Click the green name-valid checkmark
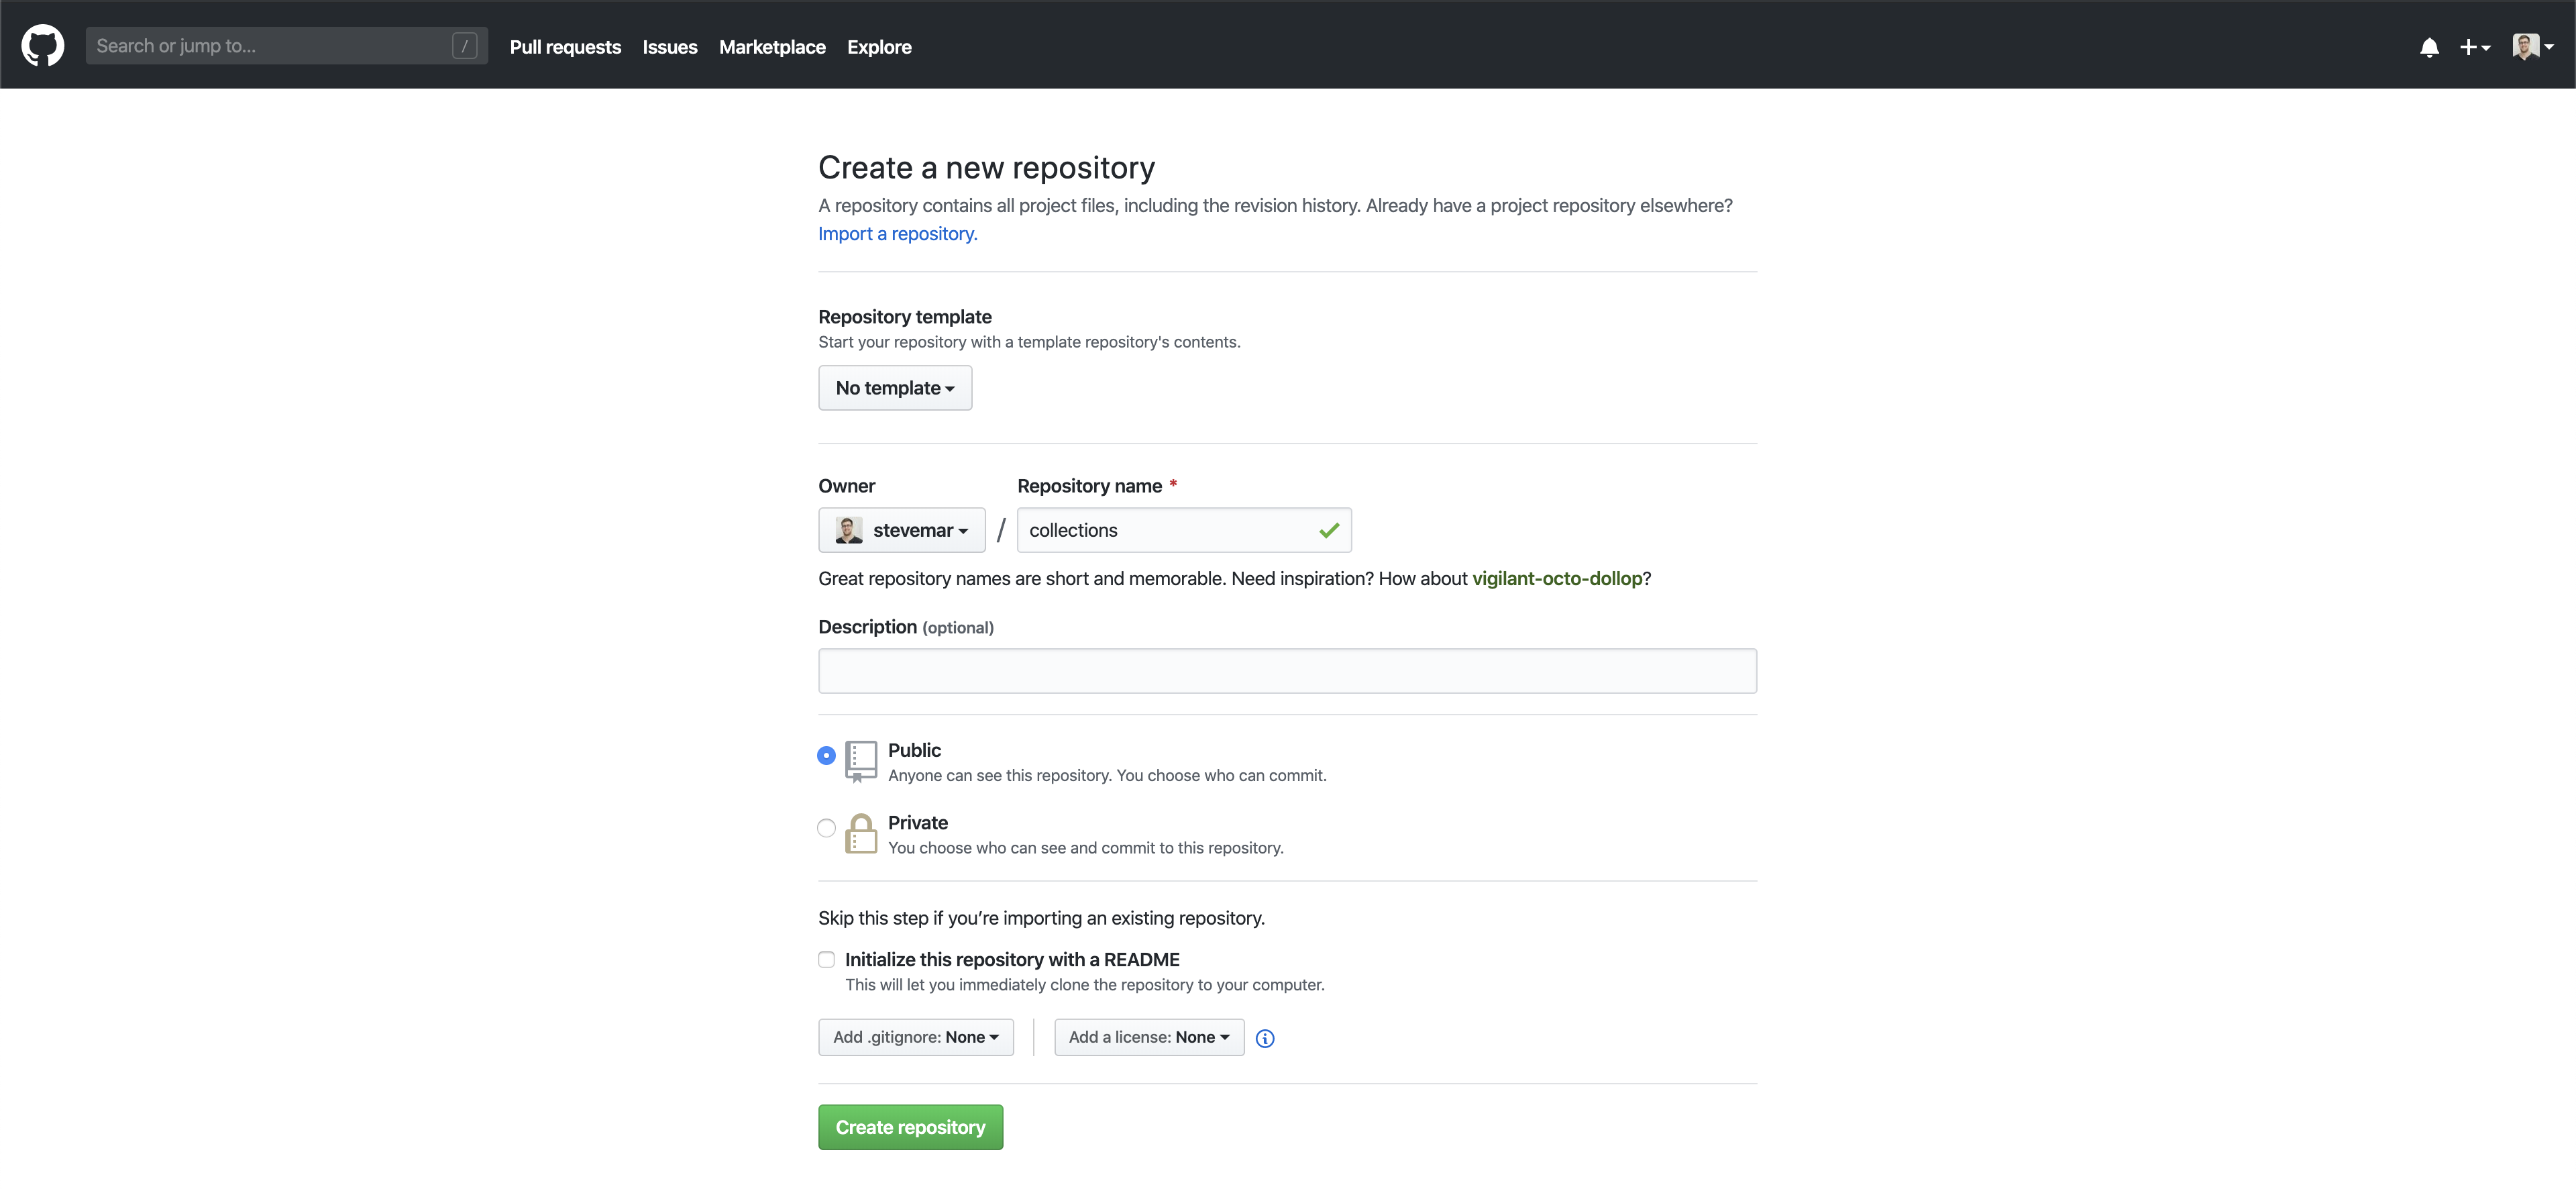Image resolution: width=2576 pixels, height=1189 pixels. coord(1329,530)
